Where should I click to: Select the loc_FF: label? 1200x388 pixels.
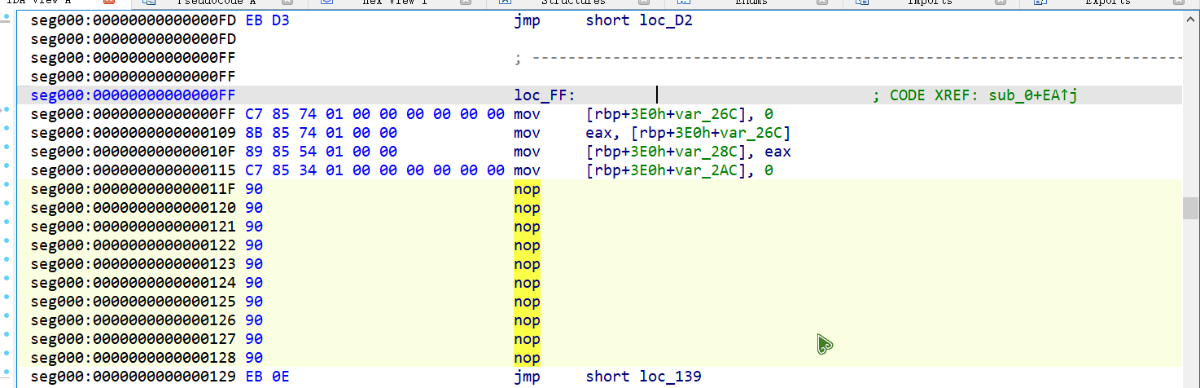pos(544,95)
